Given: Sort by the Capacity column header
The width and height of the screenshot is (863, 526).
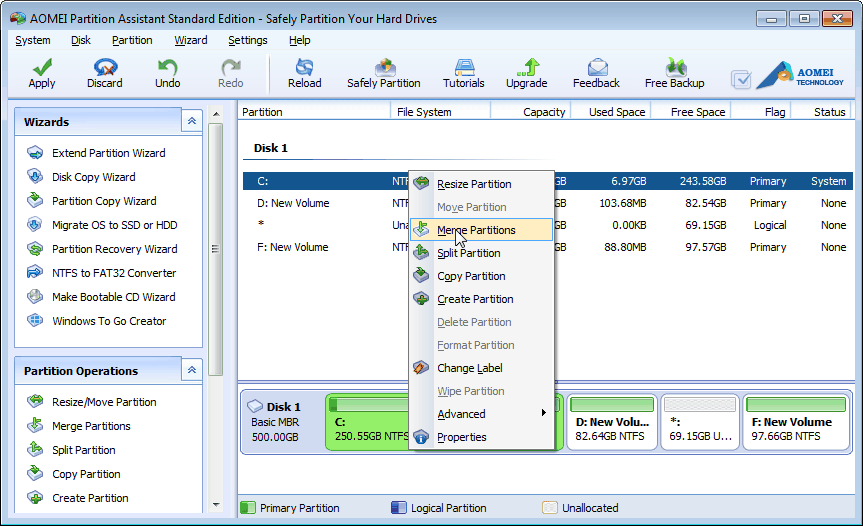Looking at the screenshot, I should pos(531,112).
